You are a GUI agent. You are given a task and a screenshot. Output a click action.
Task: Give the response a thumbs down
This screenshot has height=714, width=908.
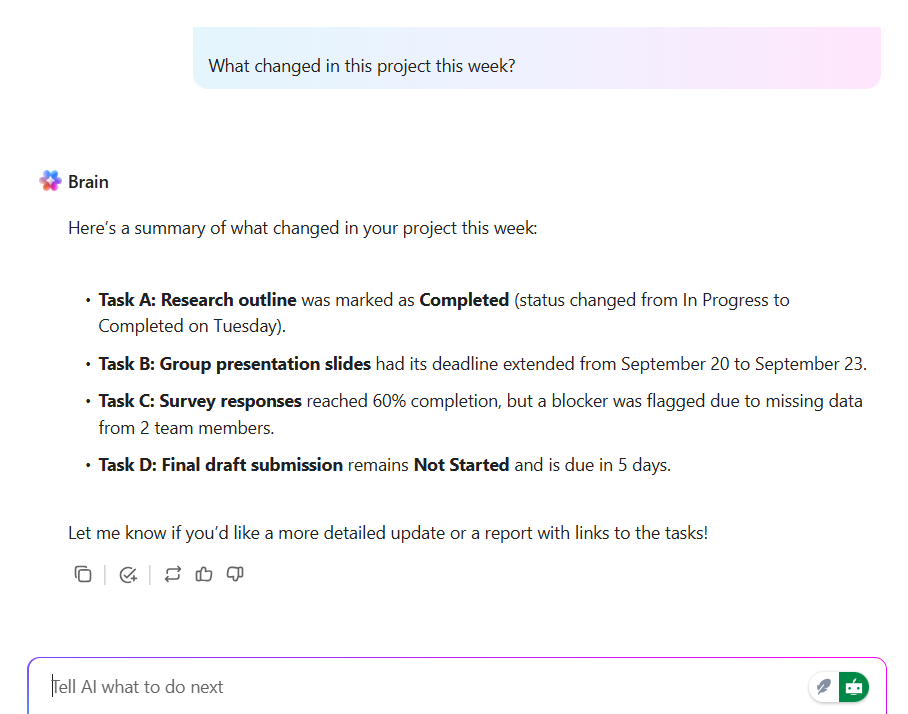click(235, 574)
